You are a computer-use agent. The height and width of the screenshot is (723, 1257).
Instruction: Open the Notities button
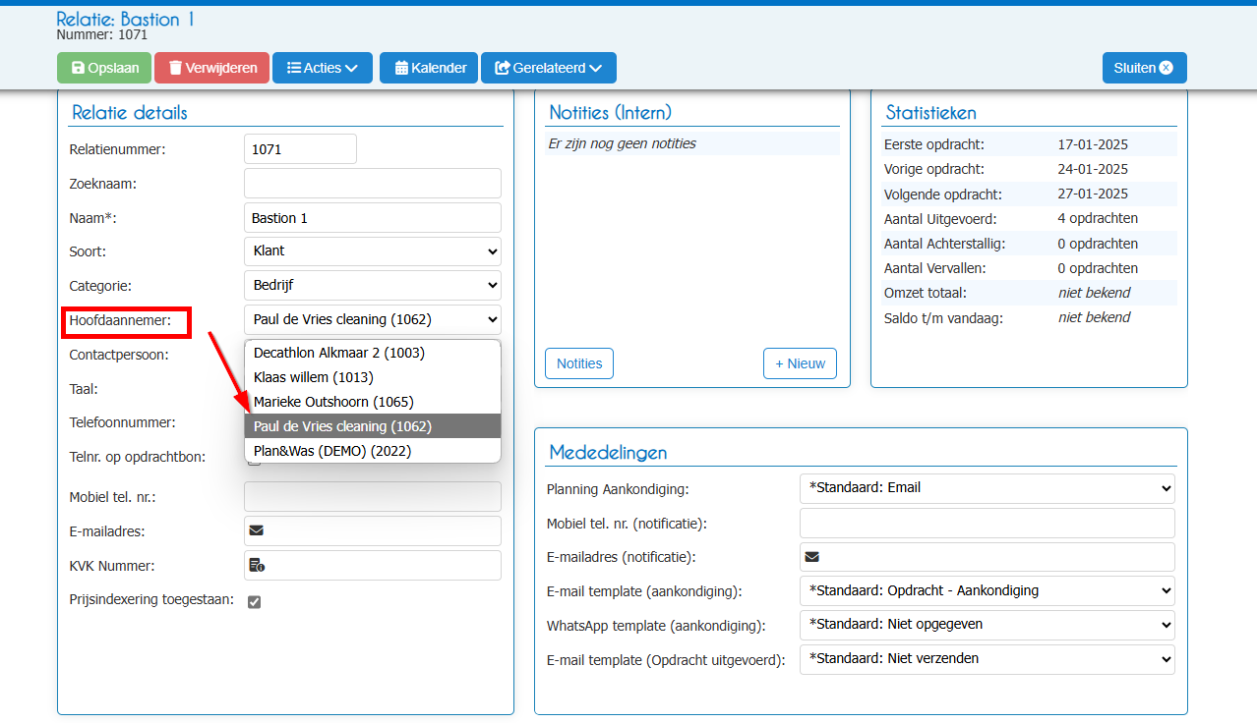[579, 364]
